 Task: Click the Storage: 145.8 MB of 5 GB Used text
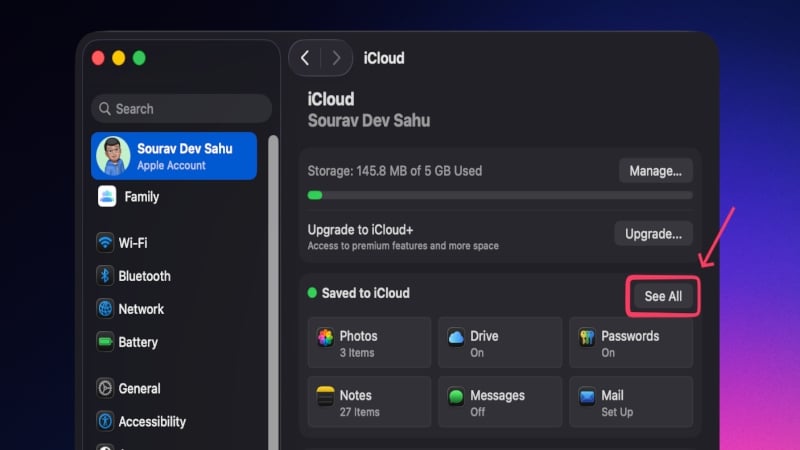point(394,171)
